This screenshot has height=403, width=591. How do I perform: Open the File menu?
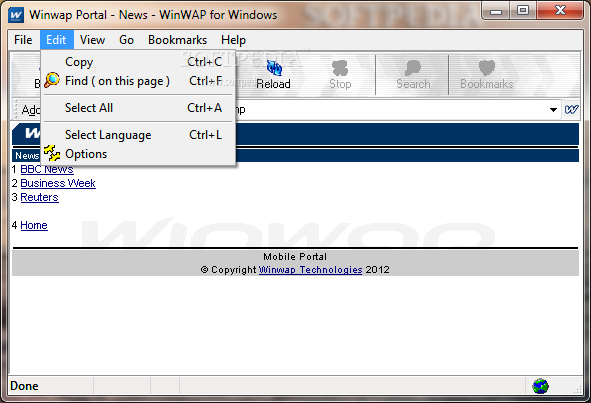(x=23, y=40)
